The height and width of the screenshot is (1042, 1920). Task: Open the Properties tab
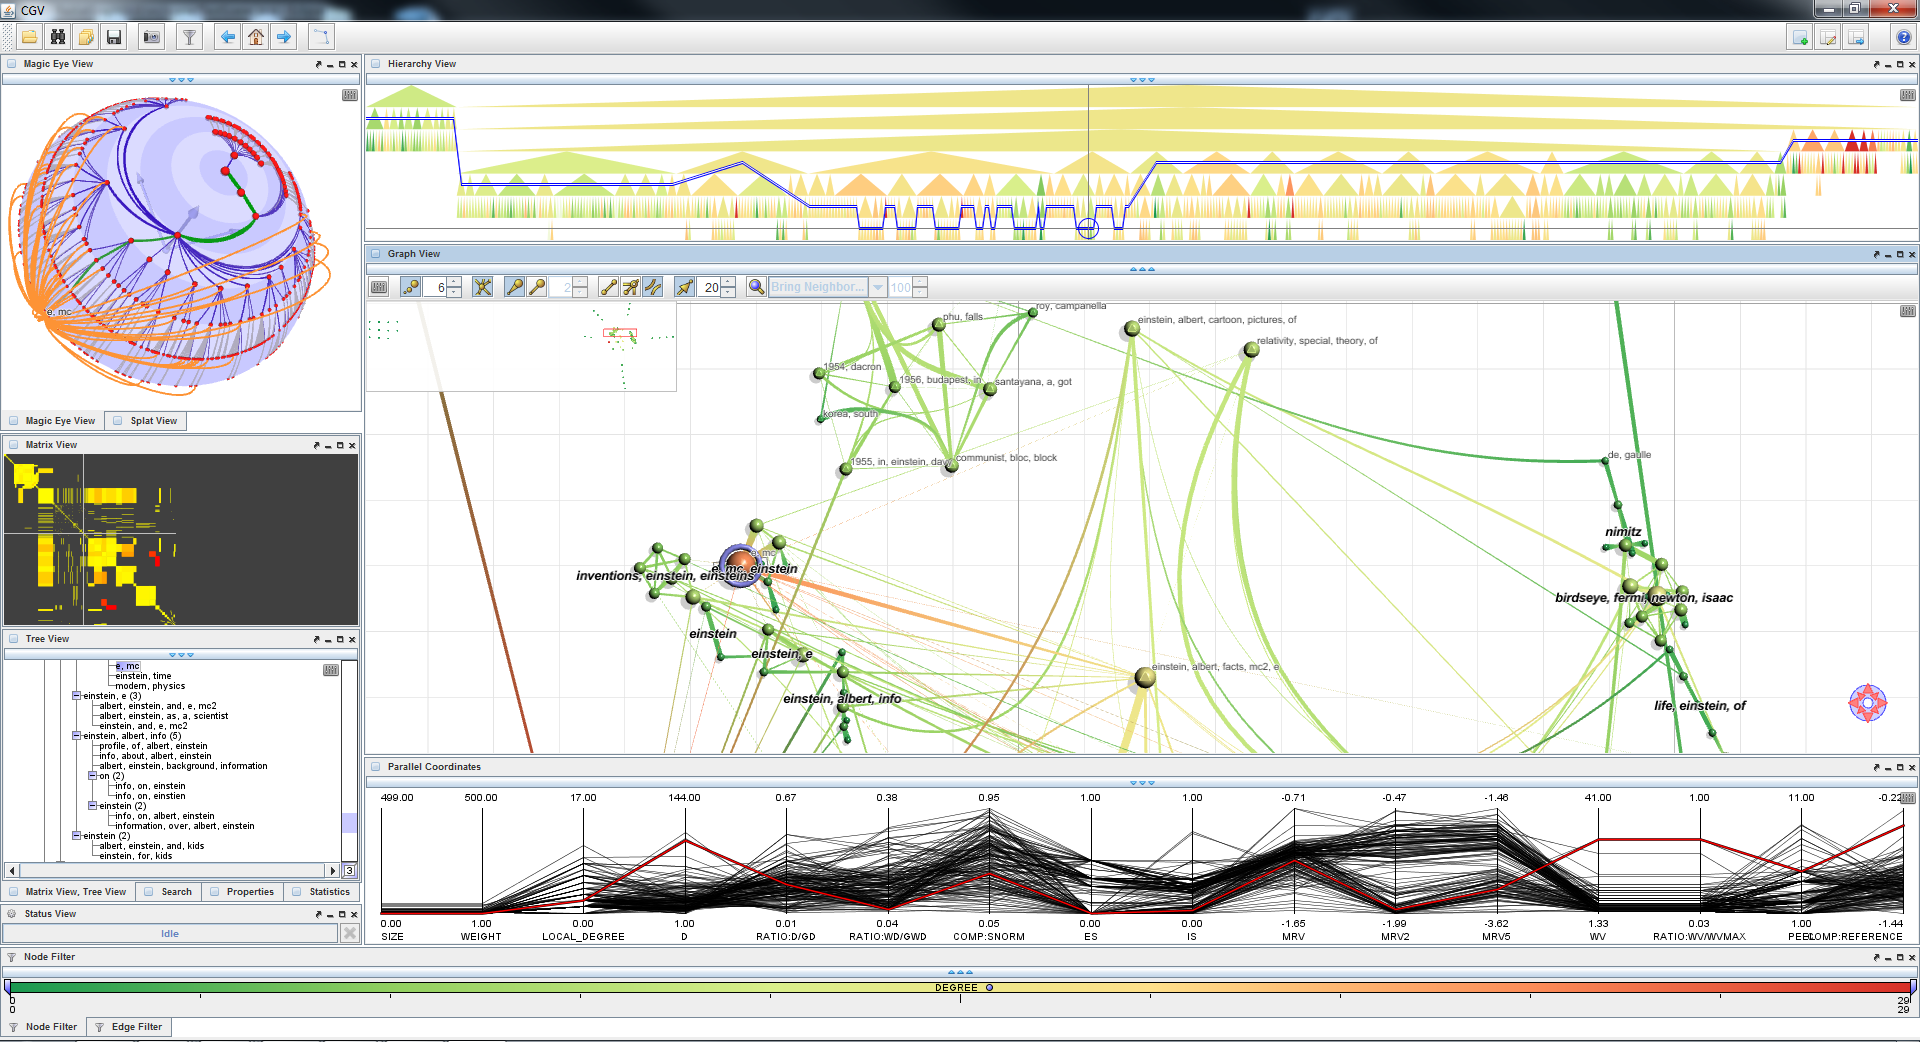click(242, 892)
